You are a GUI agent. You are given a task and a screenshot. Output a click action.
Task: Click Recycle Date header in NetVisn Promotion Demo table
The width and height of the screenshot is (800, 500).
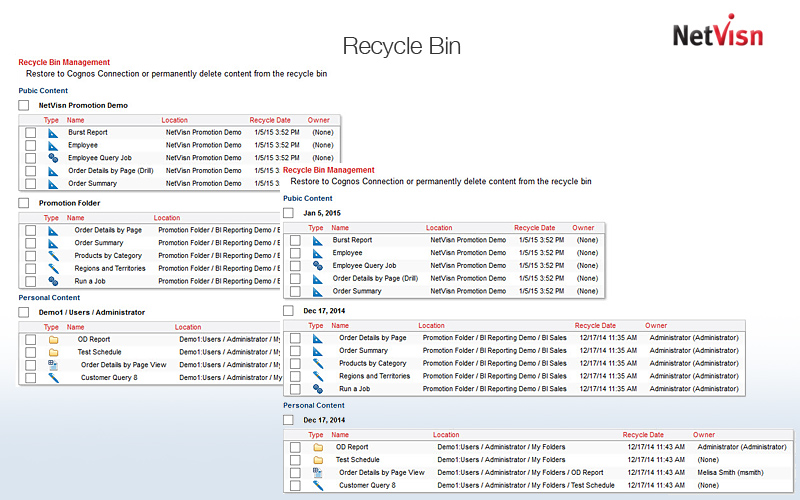[x=270, y=120]
